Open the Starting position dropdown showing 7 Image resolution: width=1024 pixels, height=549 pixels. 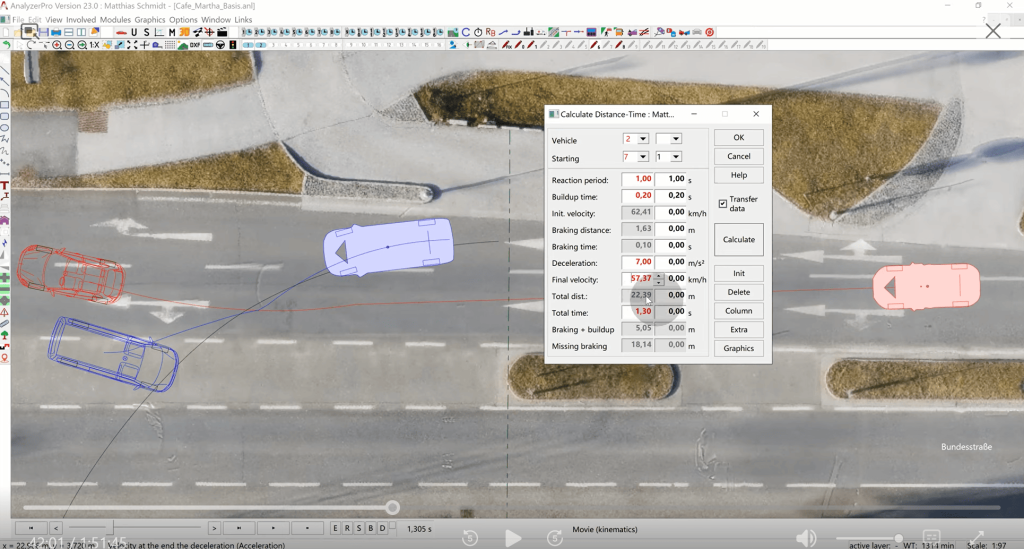pyautogui.click(x=642, y=157)
